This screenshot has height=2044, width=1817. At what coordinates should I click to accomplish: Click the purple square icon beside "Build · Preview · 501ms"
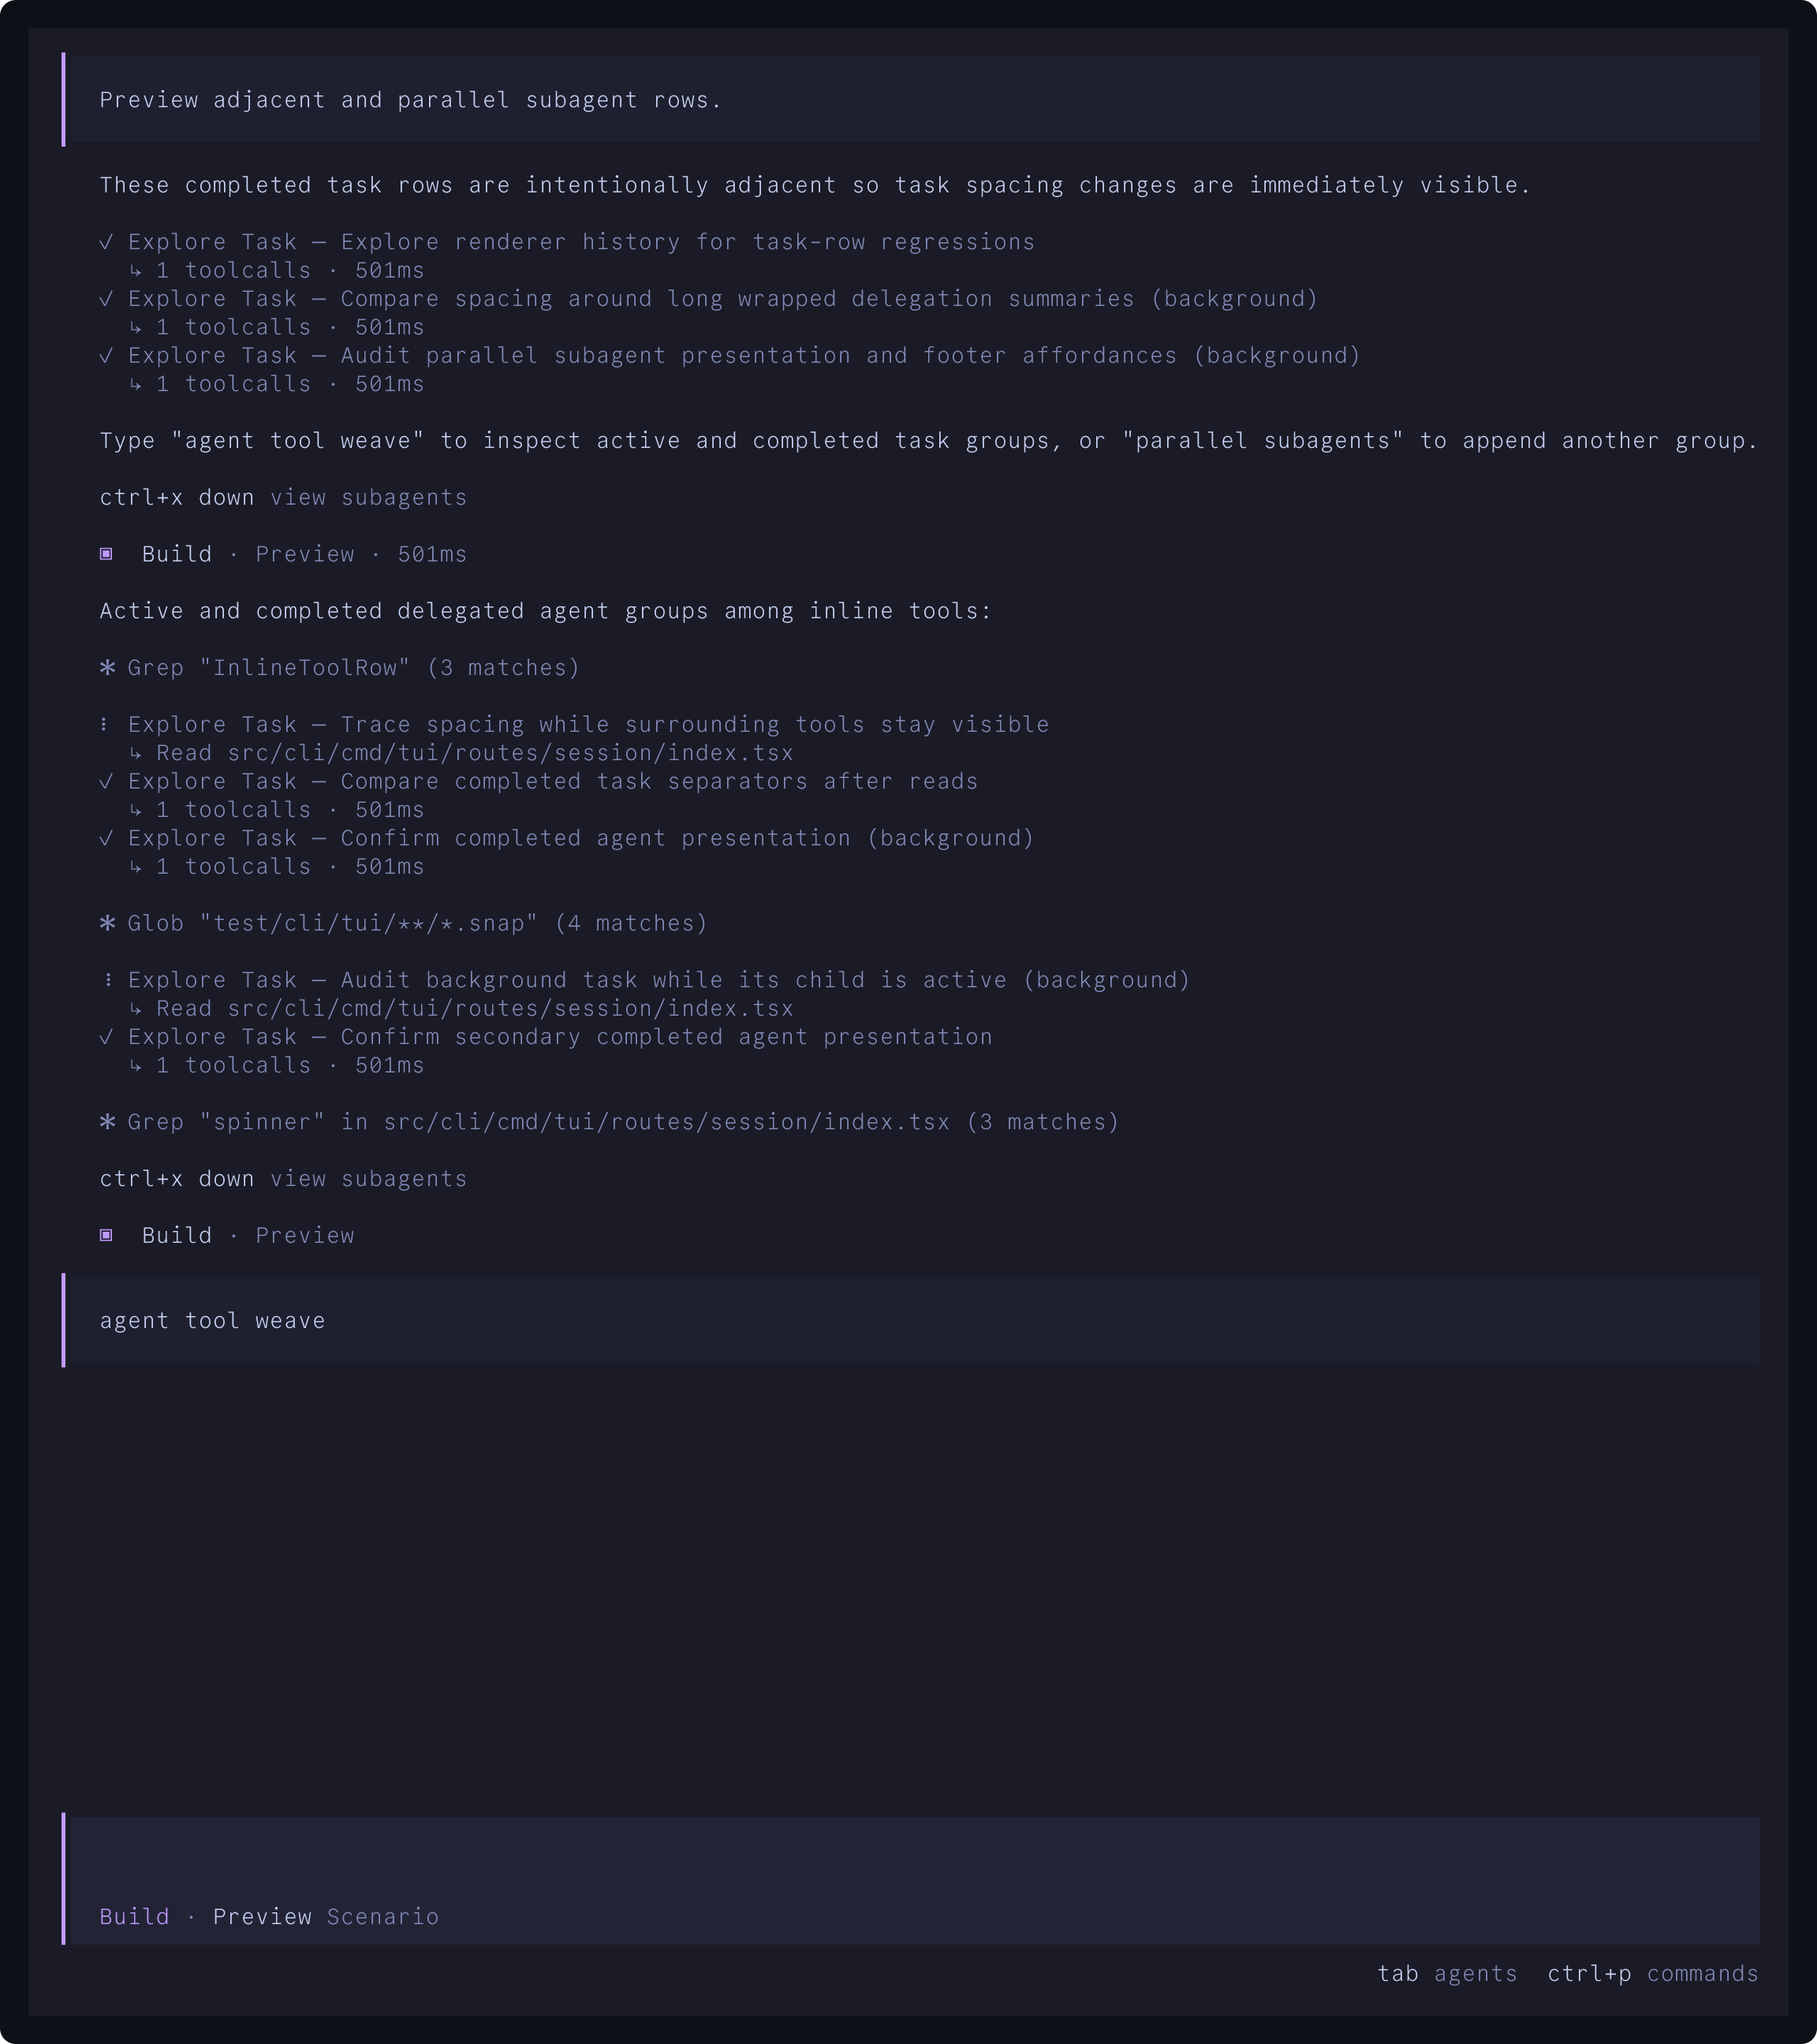tap(106, 554)
